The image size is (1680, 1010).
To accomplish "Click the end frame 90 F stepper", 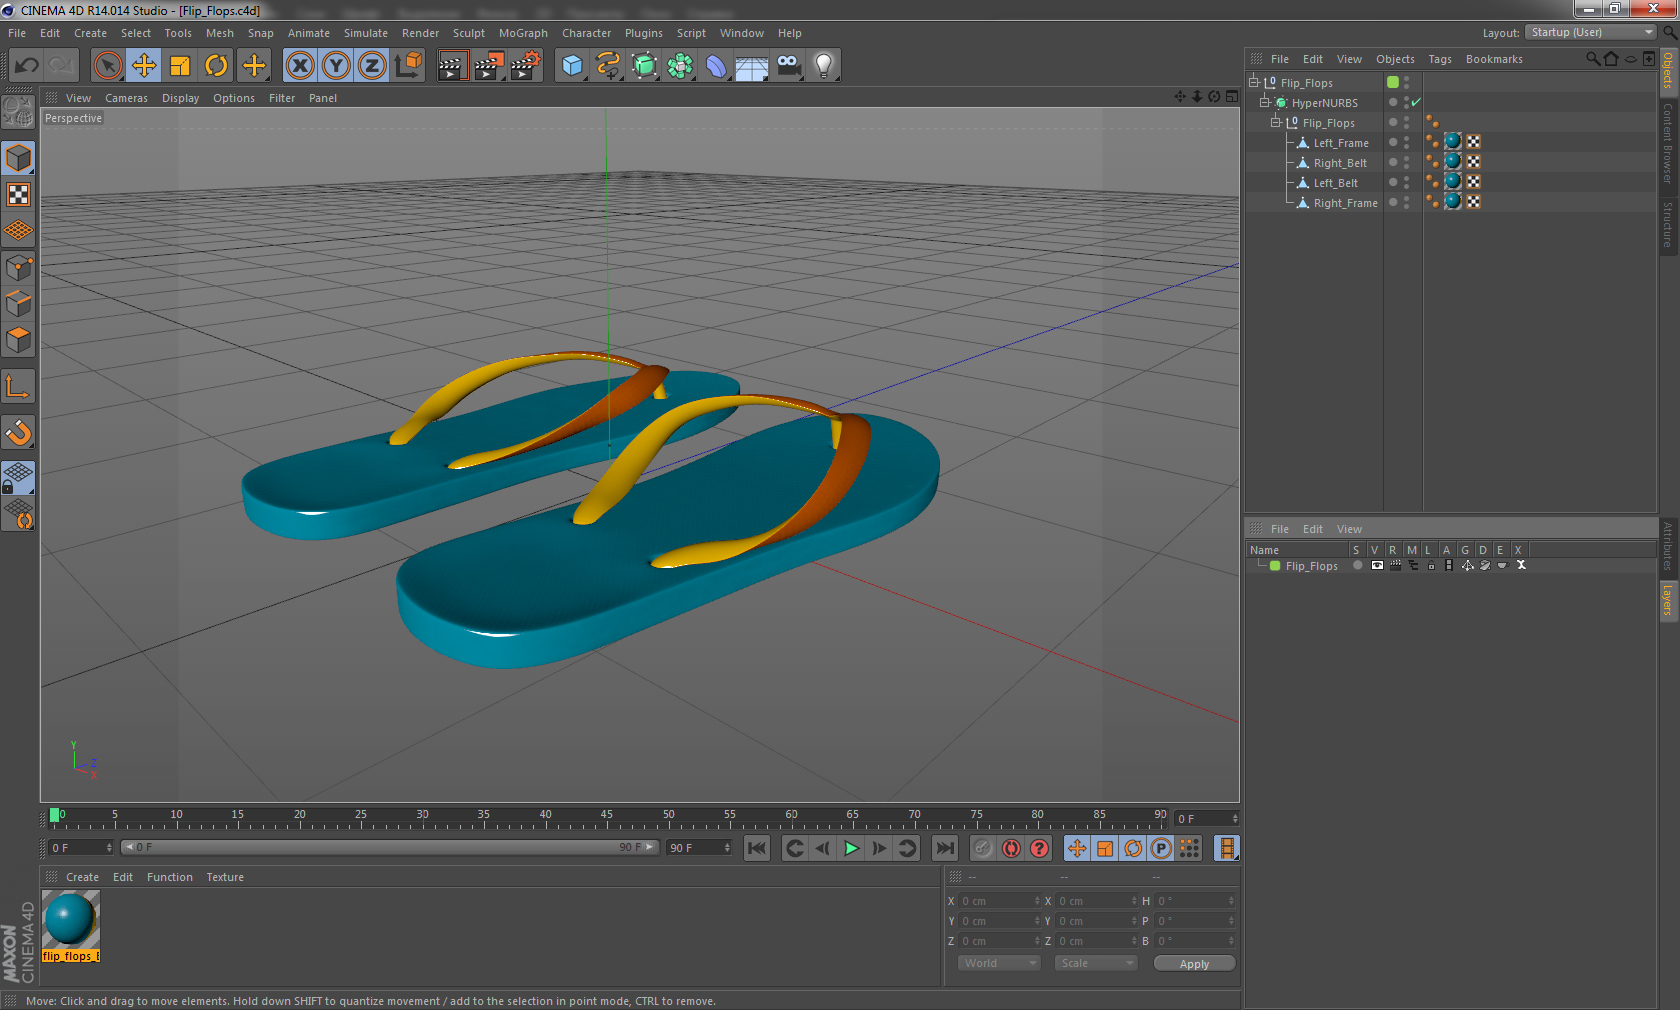I will click(727, 847).
